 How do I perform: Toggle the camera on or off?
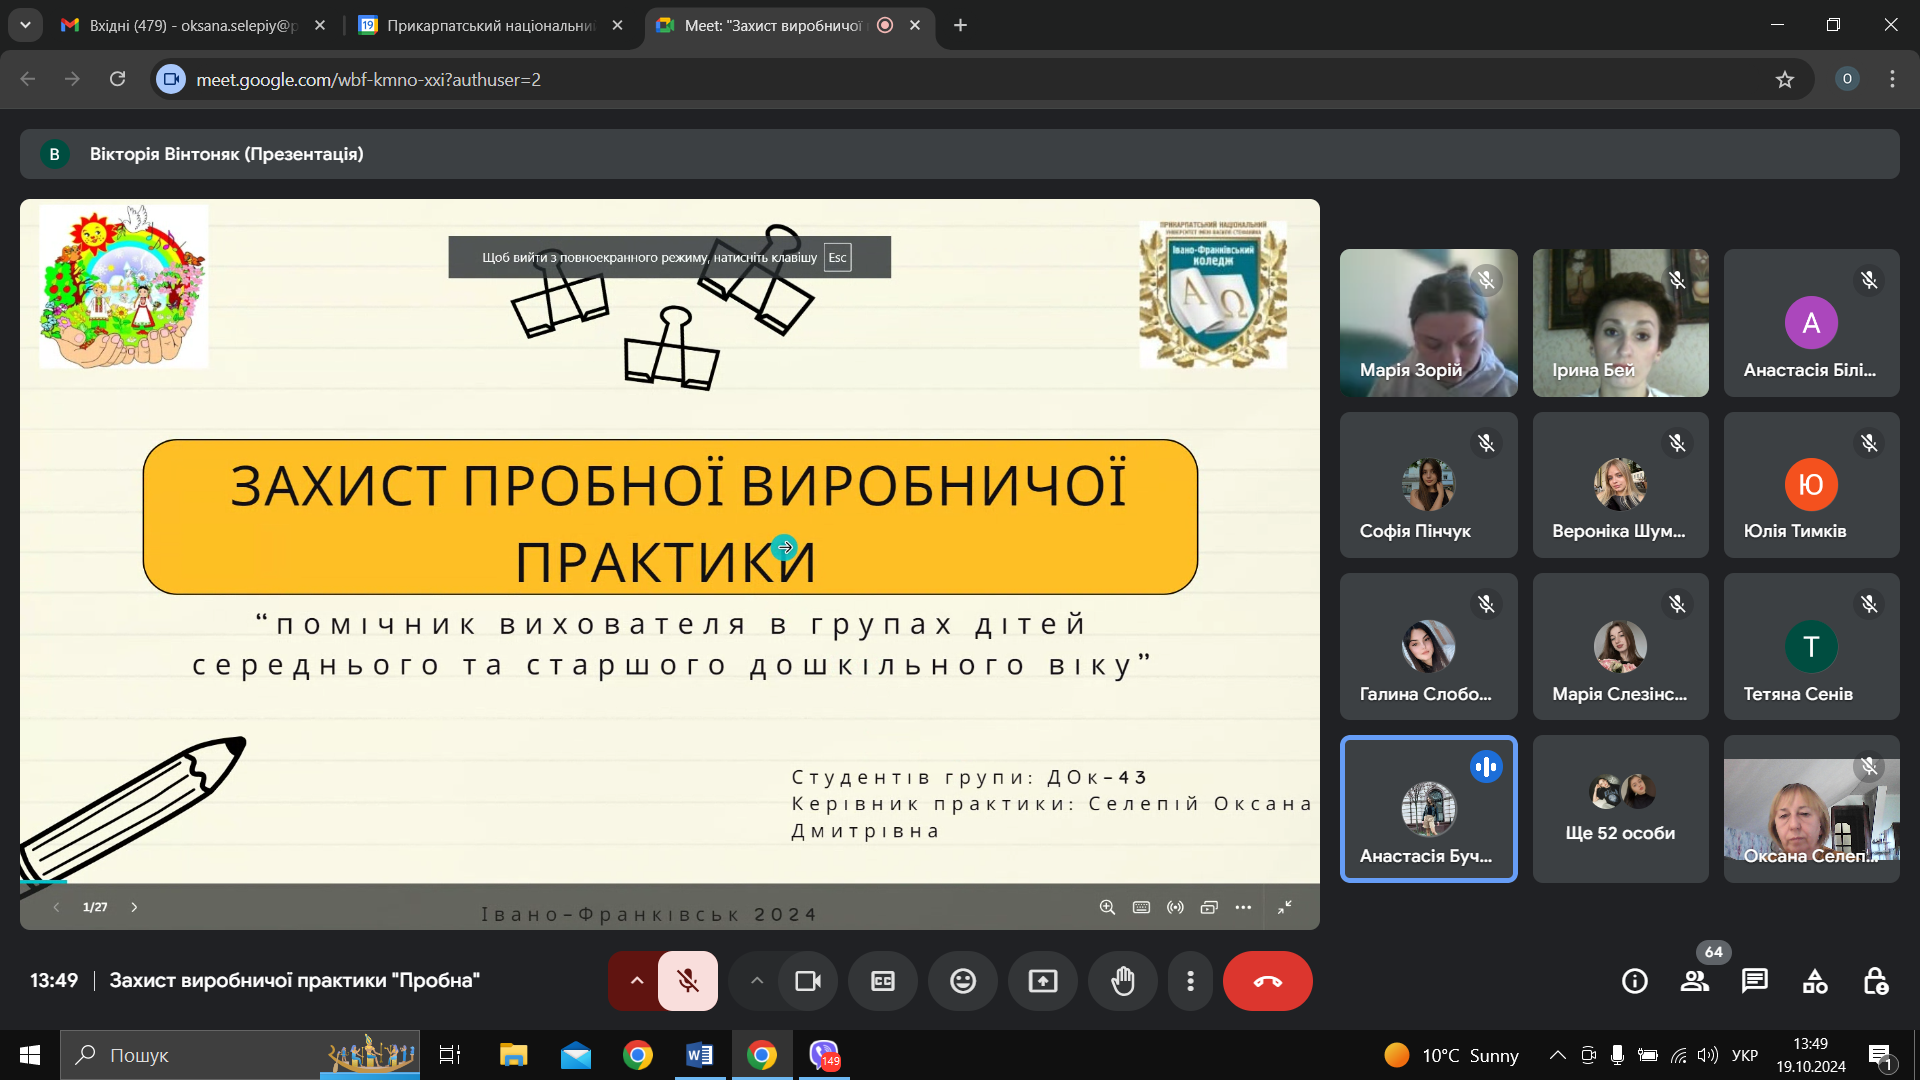(808, 981)
